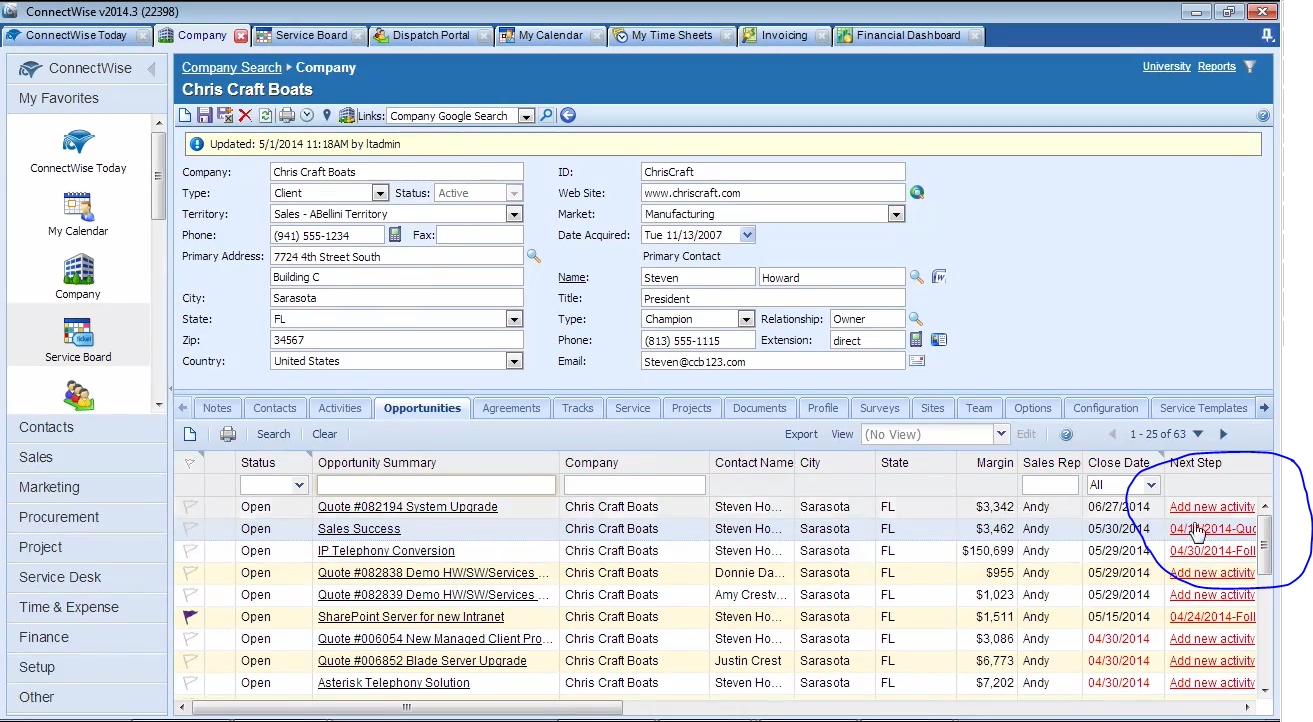Image resolution: width=1313 pixels, height=722 pixels.
Task: Open the Sales Success opportunity link
Action: tap(359, 529)
